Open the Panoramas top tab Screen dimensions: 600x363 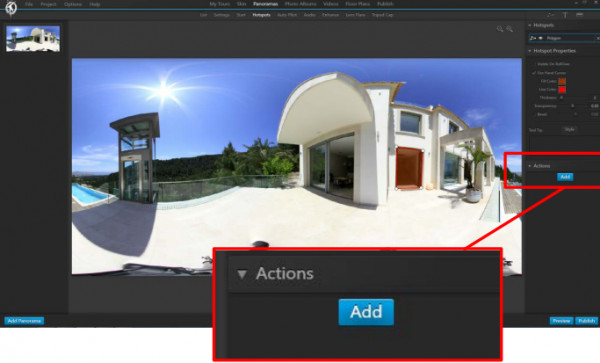(x=266, y=4)
